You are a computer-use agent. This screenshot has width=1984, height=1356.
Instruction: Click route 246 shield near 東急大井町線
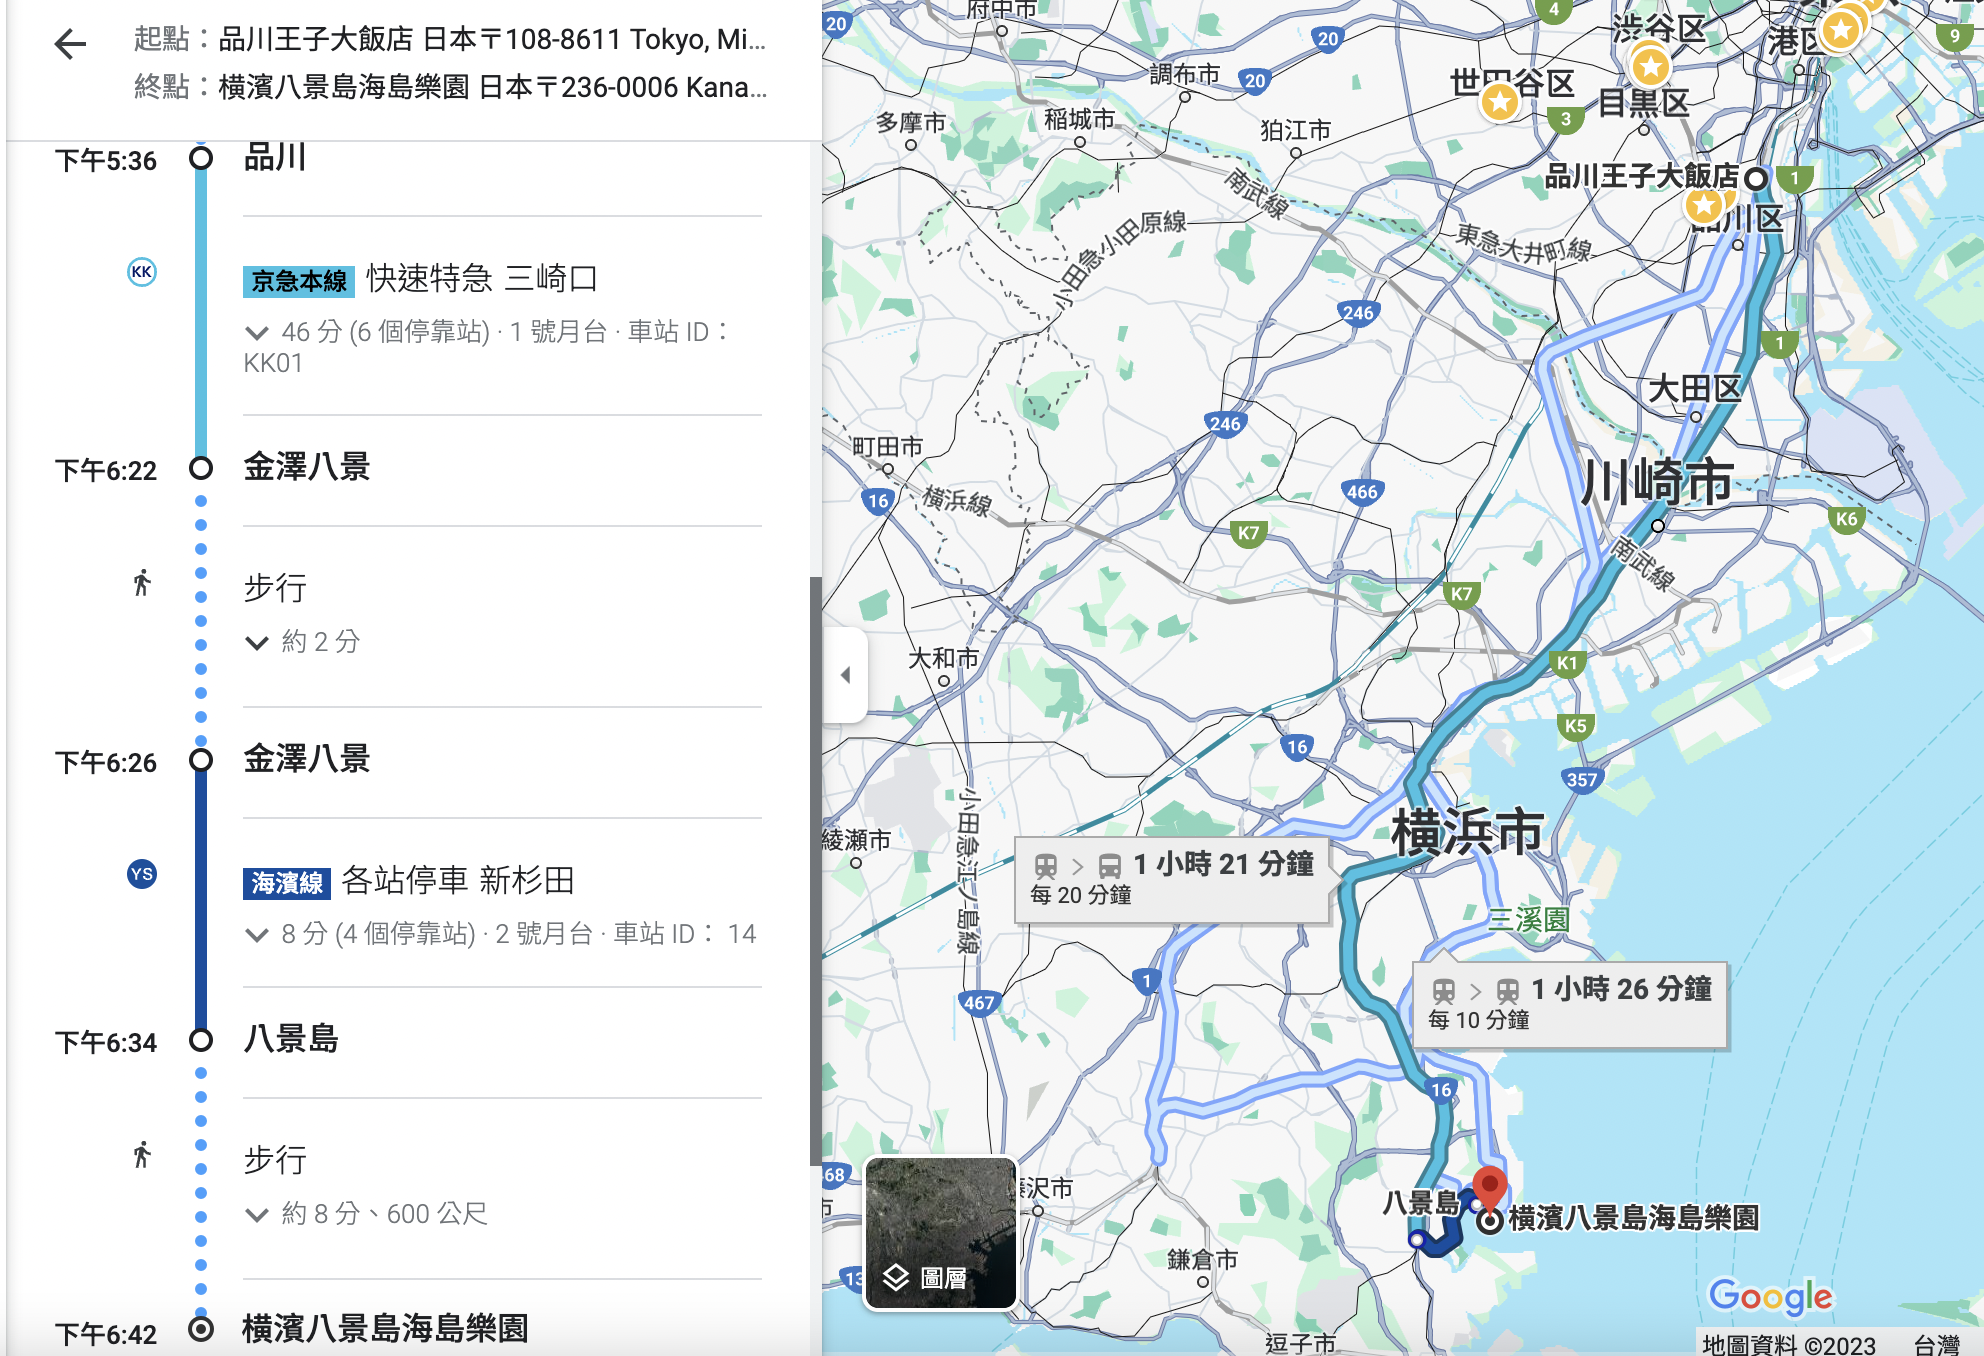pos(1358,313)
